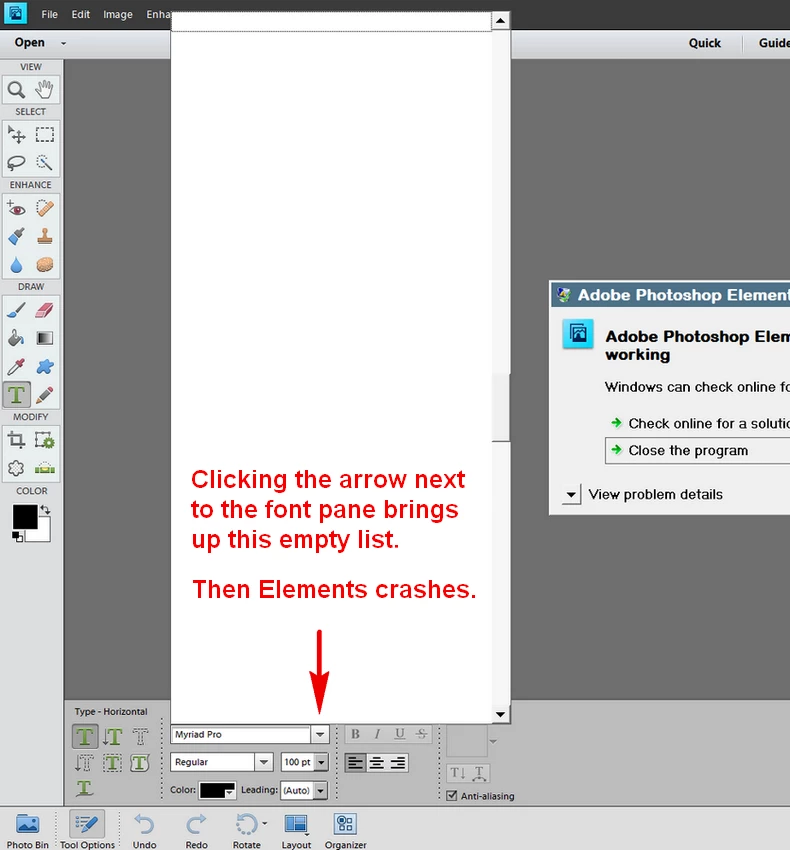This screenshot has width=790, height=850.
Task: Select the Spot Healing Brush tool
Action: [x=44, y=208]
